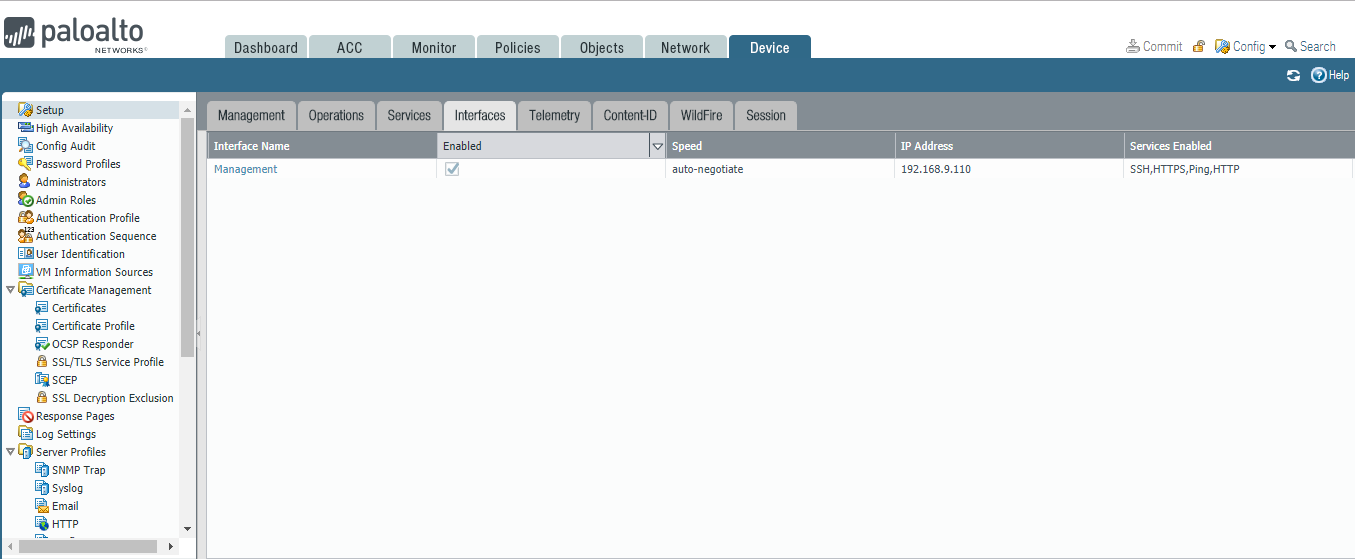Open the Help link

[x=1330, y=75]
